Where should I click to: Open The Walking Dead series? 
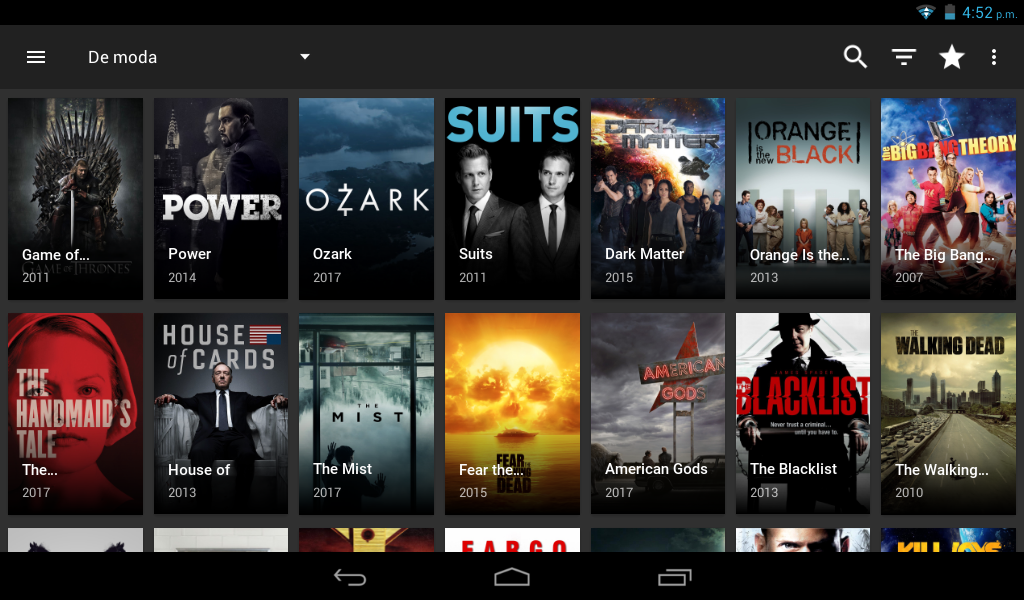pyautogui.click(x=948, y=413)
